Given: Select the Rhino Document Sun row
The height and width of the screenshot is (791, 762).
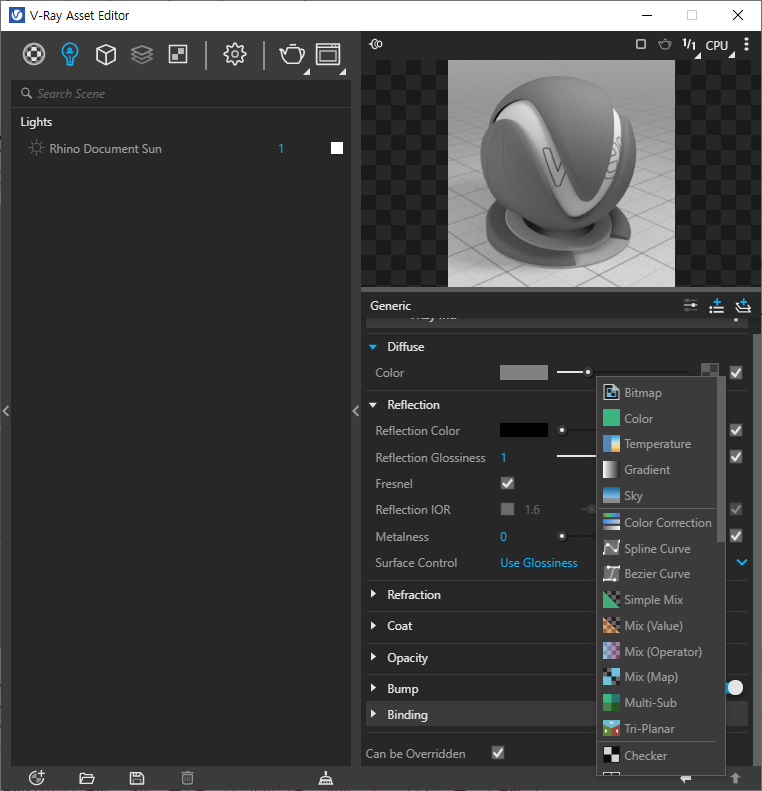Looking at the screenshot, I should 181,148.
